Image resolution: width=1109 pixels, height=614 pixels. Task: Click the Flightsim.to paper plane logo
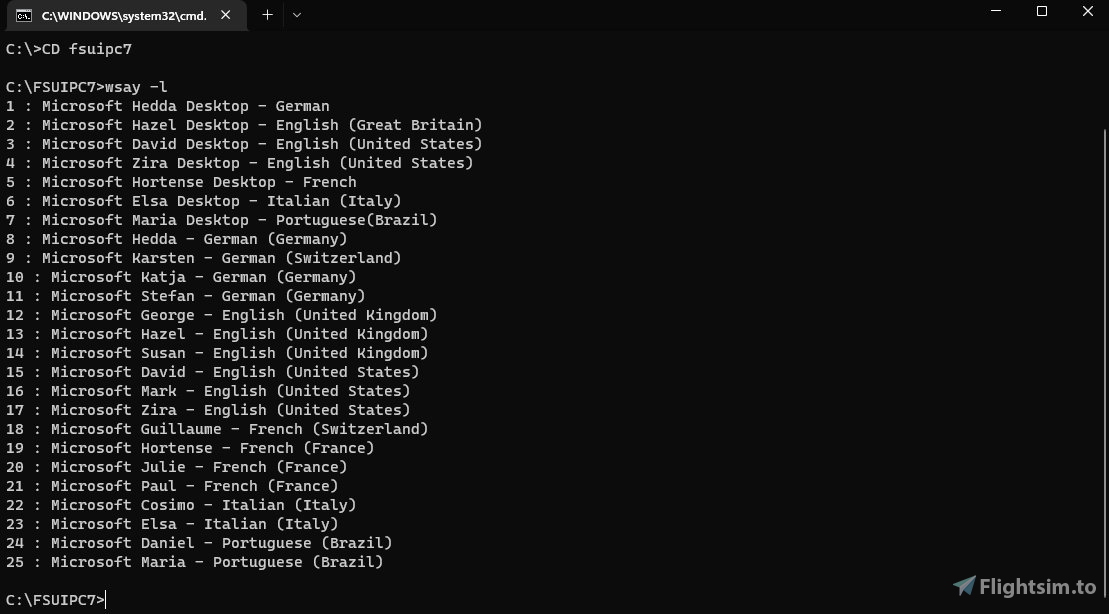[963, 586]
